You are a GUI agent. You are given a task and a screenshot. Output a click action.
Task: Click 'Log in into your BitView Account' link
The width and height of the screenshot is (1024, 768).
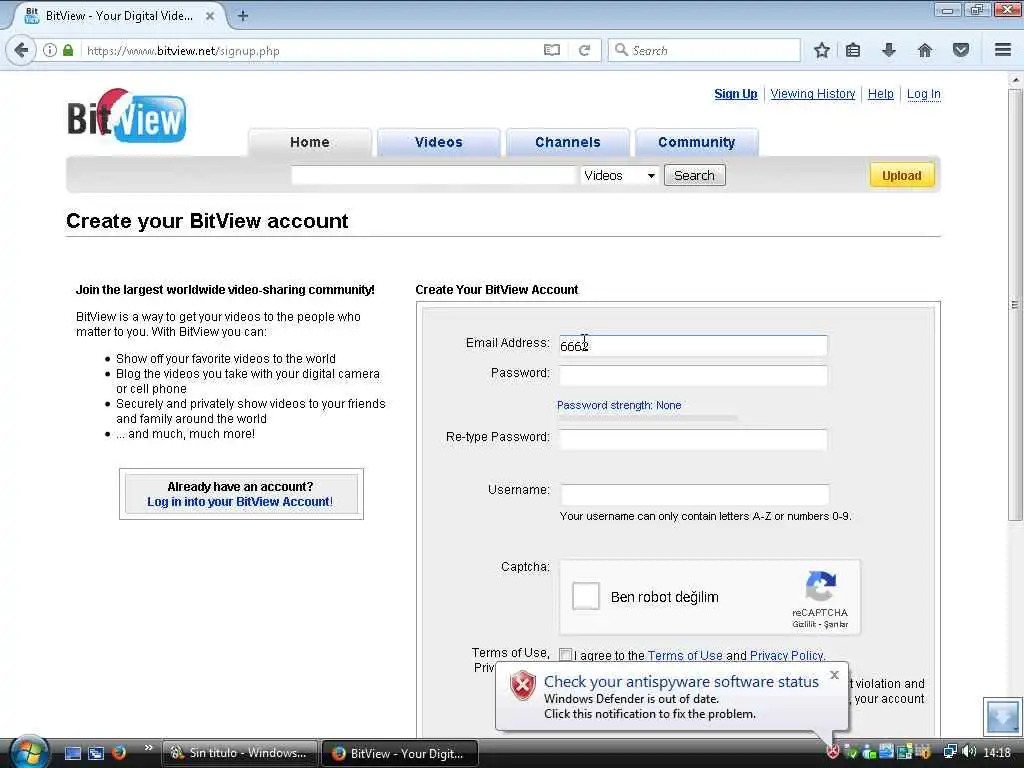pos(240,502)
